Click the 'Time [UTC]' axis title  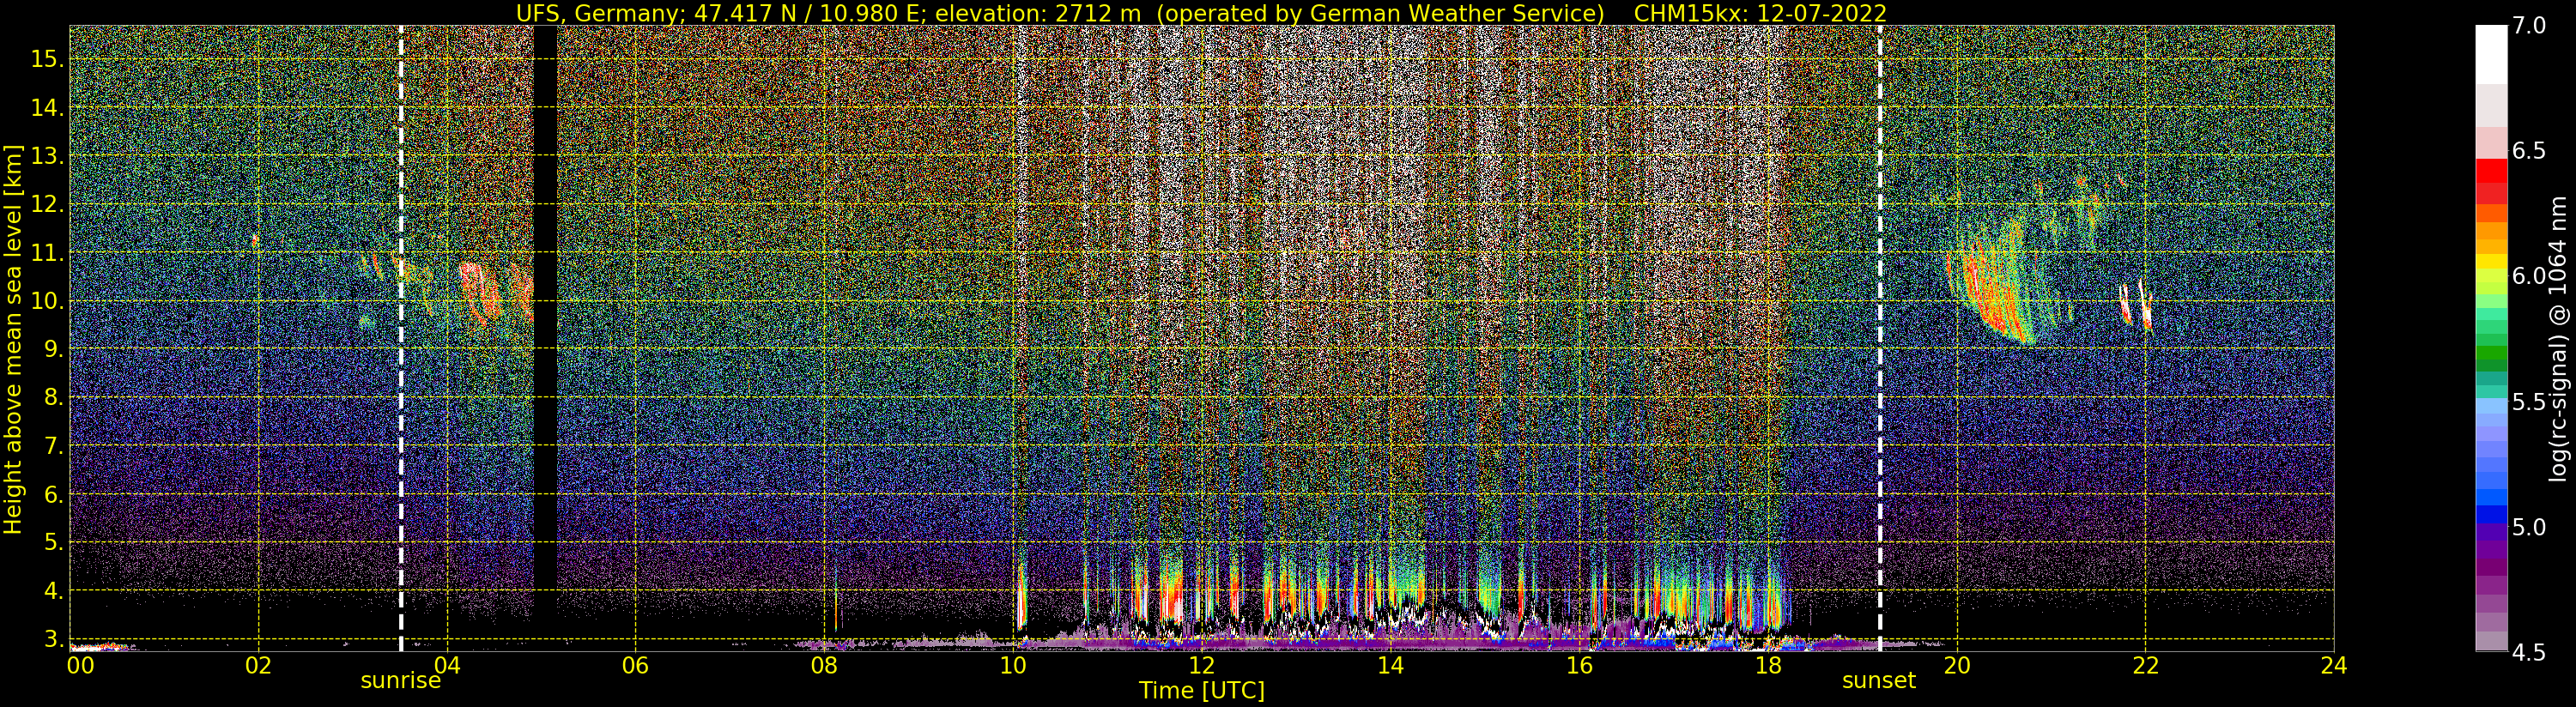[x=1202, y=691]
